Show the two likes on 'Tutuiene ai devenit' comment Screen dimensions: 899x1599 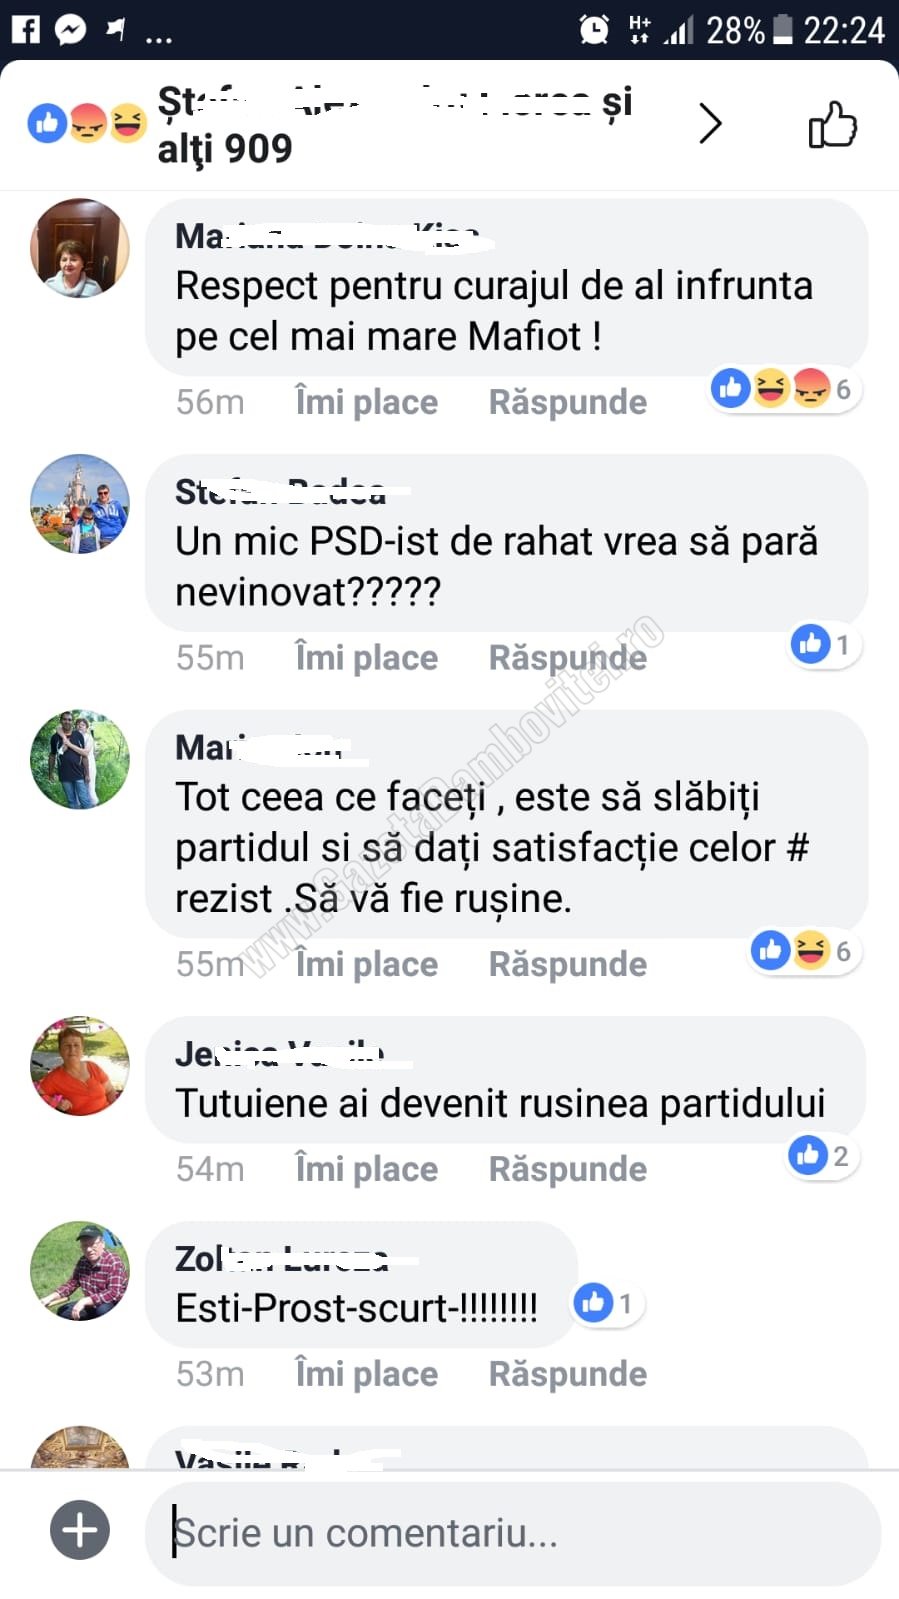coord(823,1156)
